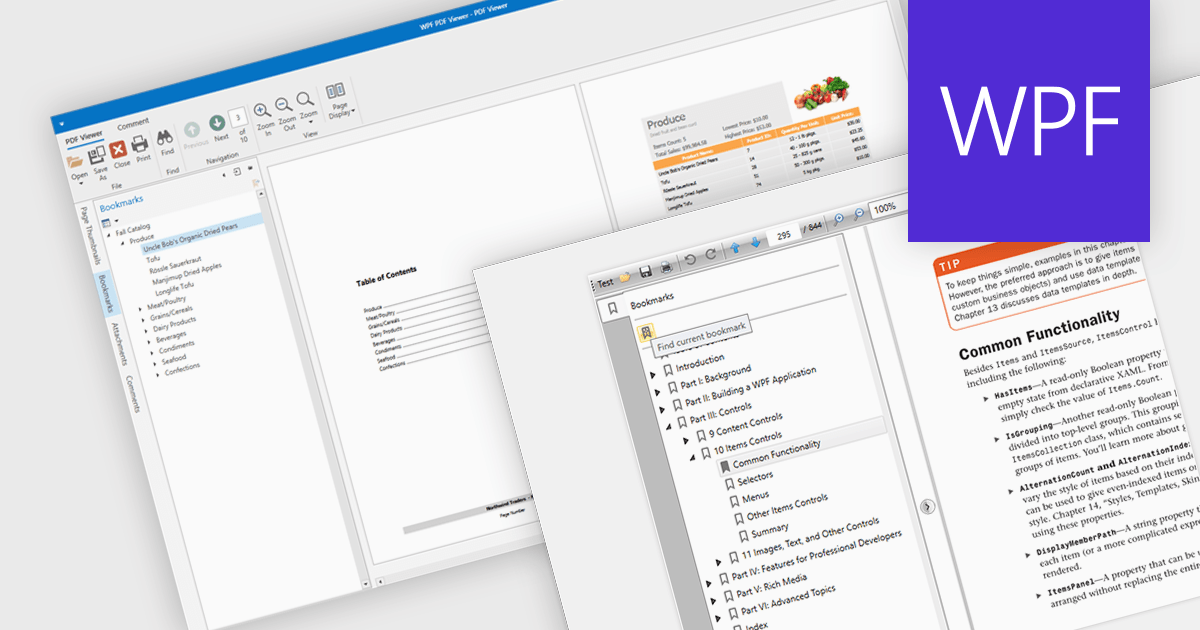
Task: Click the rotate clockwise icon
Action: coord(709,254)
